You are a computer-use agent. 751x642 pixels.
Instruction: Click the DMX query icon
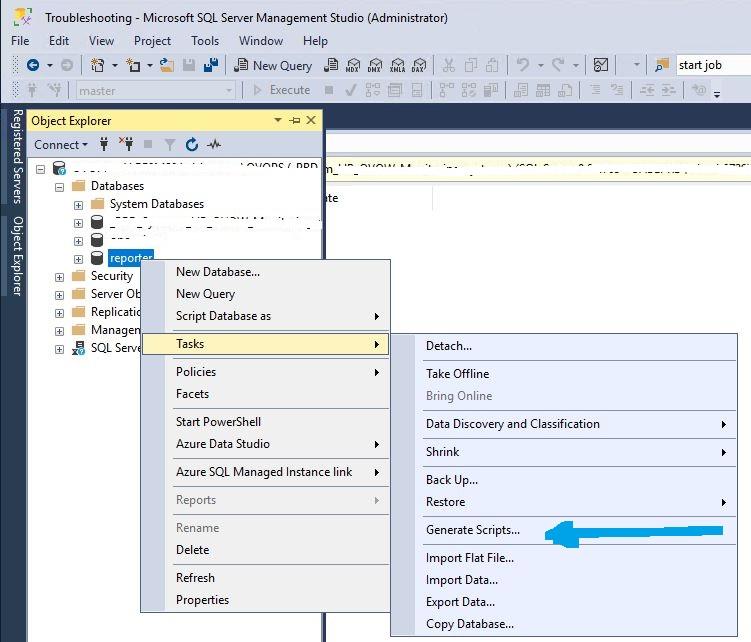(375, 65)
